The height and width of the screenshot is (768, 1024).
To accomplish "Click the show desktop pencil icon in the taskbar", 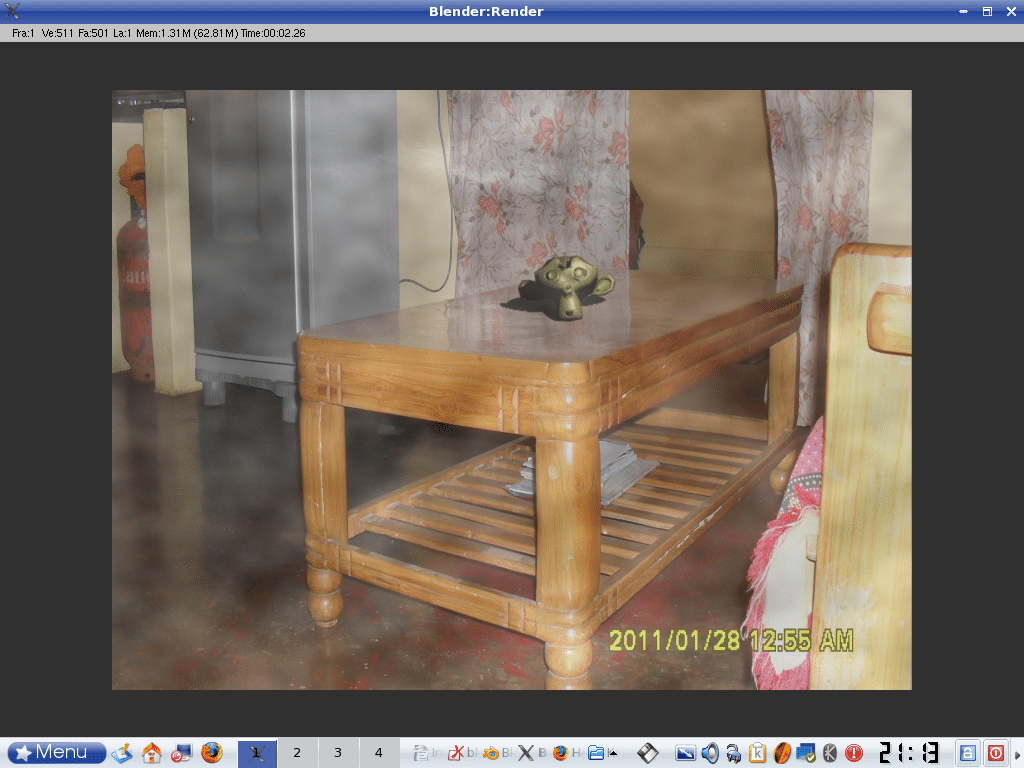I will point(122,753).
